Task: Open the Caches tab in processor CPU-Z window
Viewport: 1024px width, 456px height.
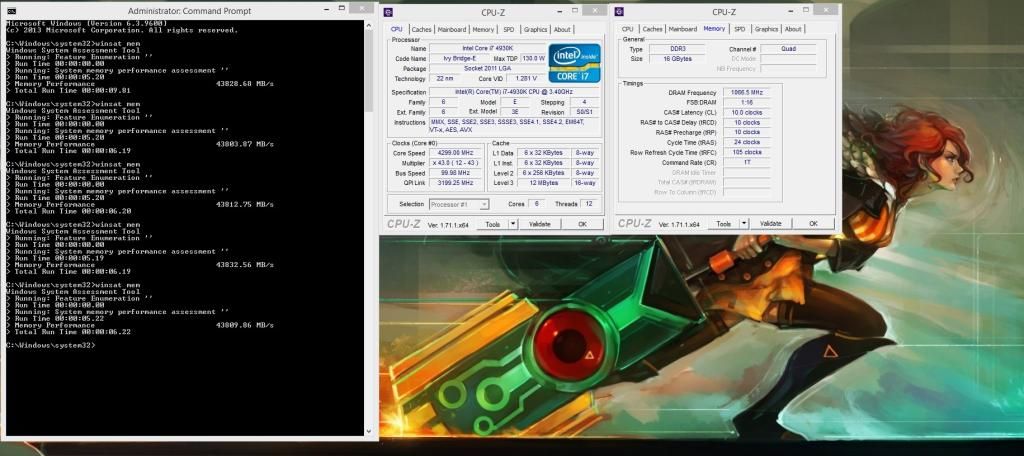Action: (x=421, y=29)
